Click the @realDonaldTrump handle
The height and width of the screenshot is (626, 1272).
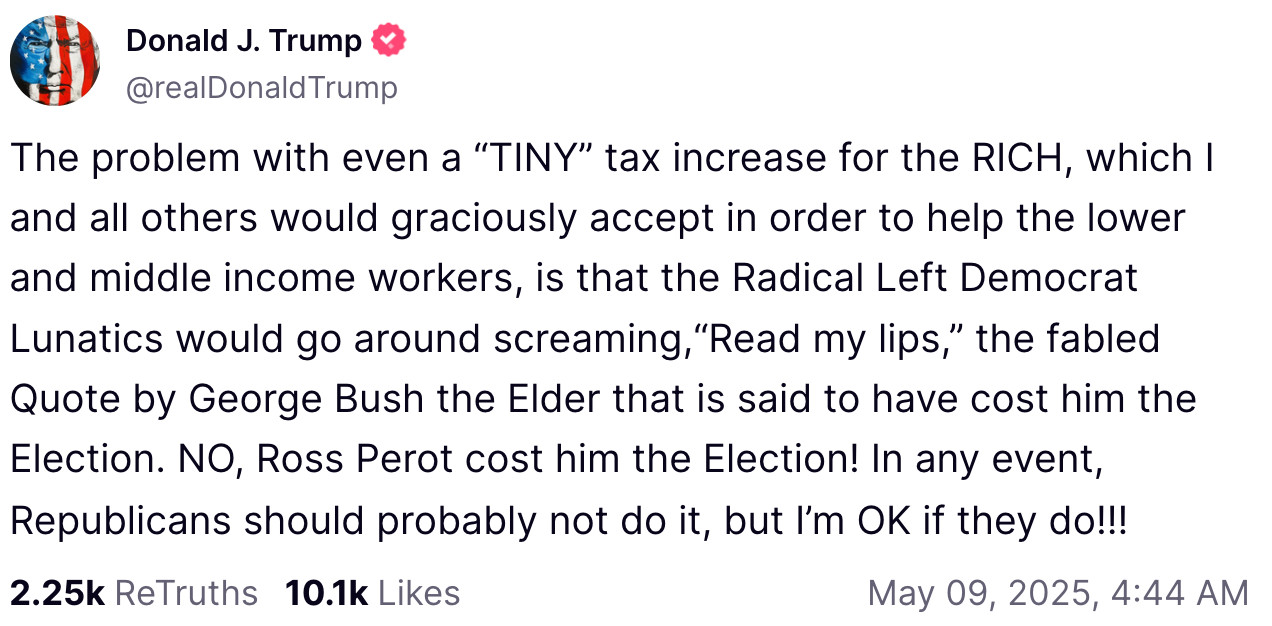(x=262, y=88)
